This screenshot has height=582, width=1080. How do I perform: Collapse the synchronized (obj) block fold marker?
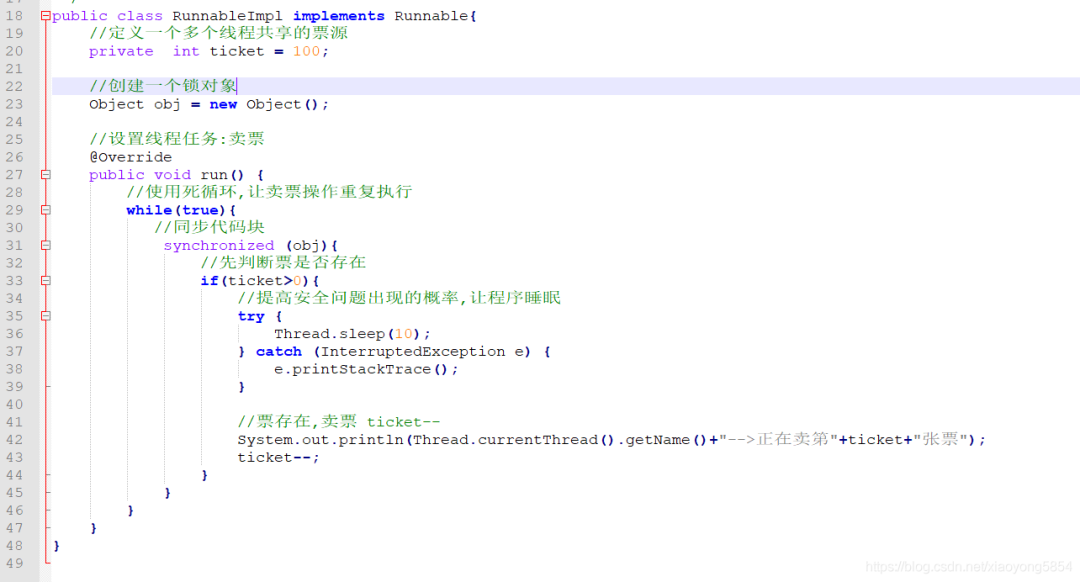click(45, 245)
